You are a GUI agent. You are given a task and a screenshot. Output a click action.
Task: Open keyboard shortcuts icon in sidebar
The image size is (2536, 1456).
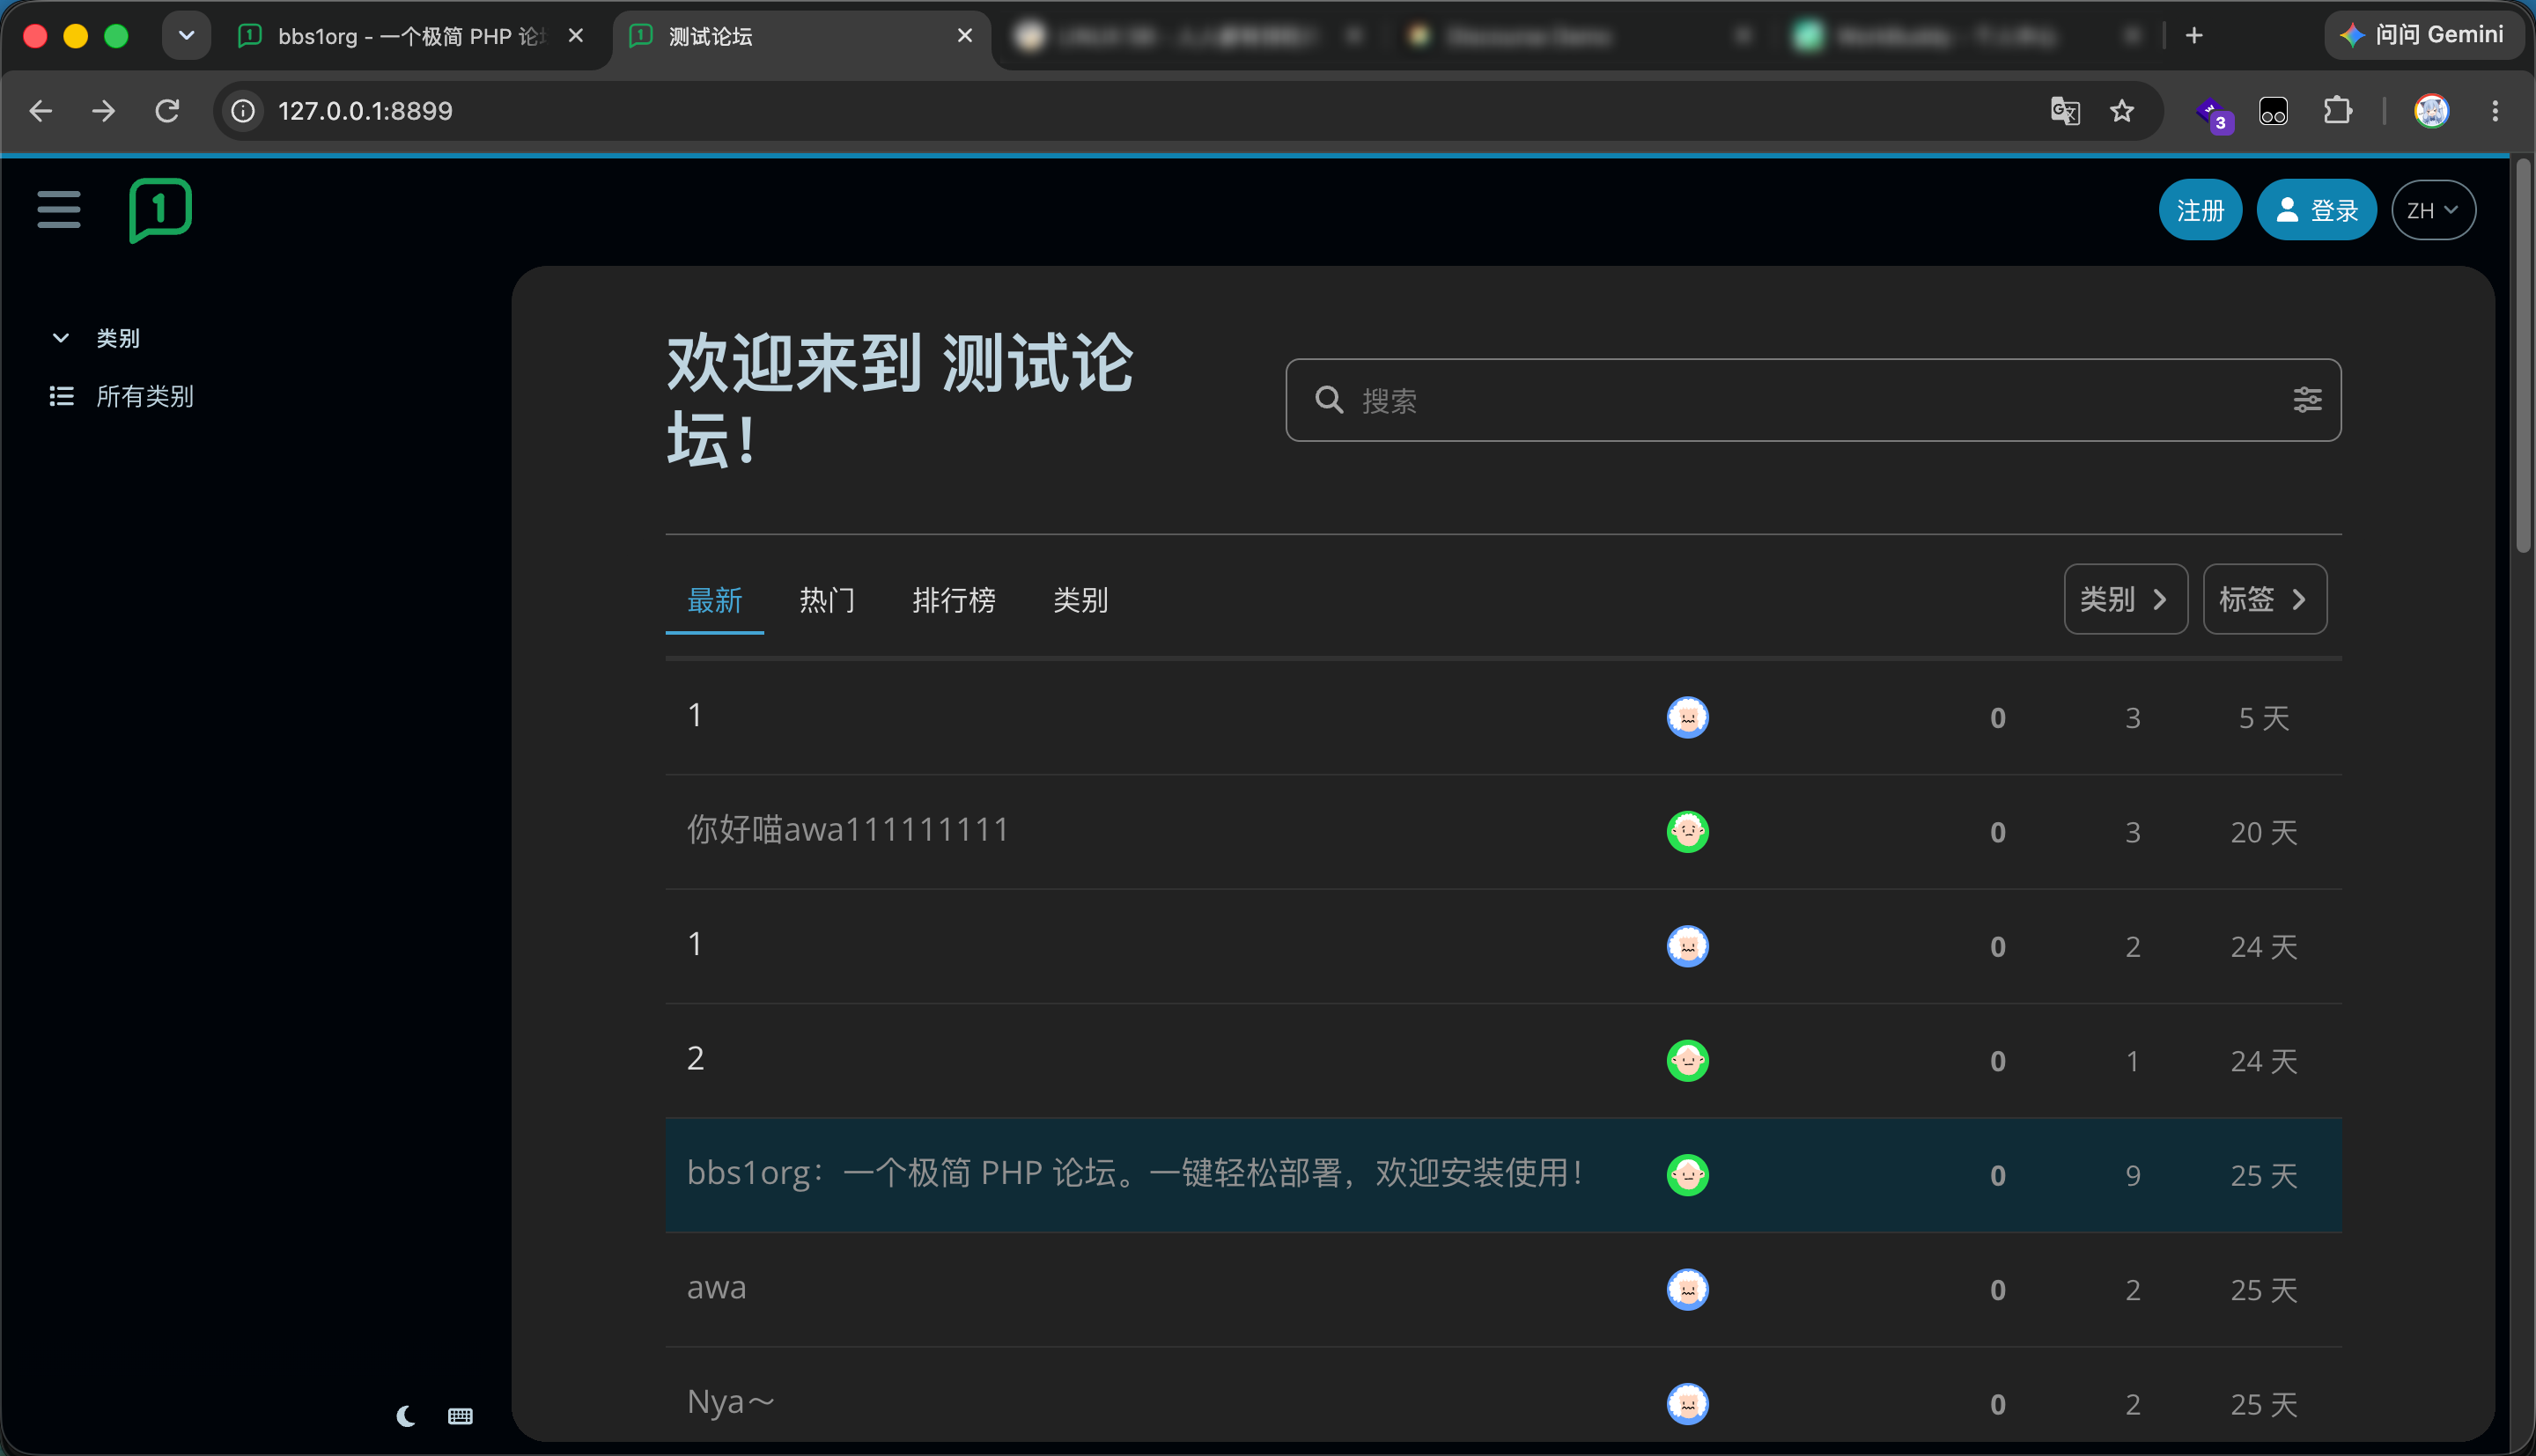pyautogui.click(x=460, y=1416)
